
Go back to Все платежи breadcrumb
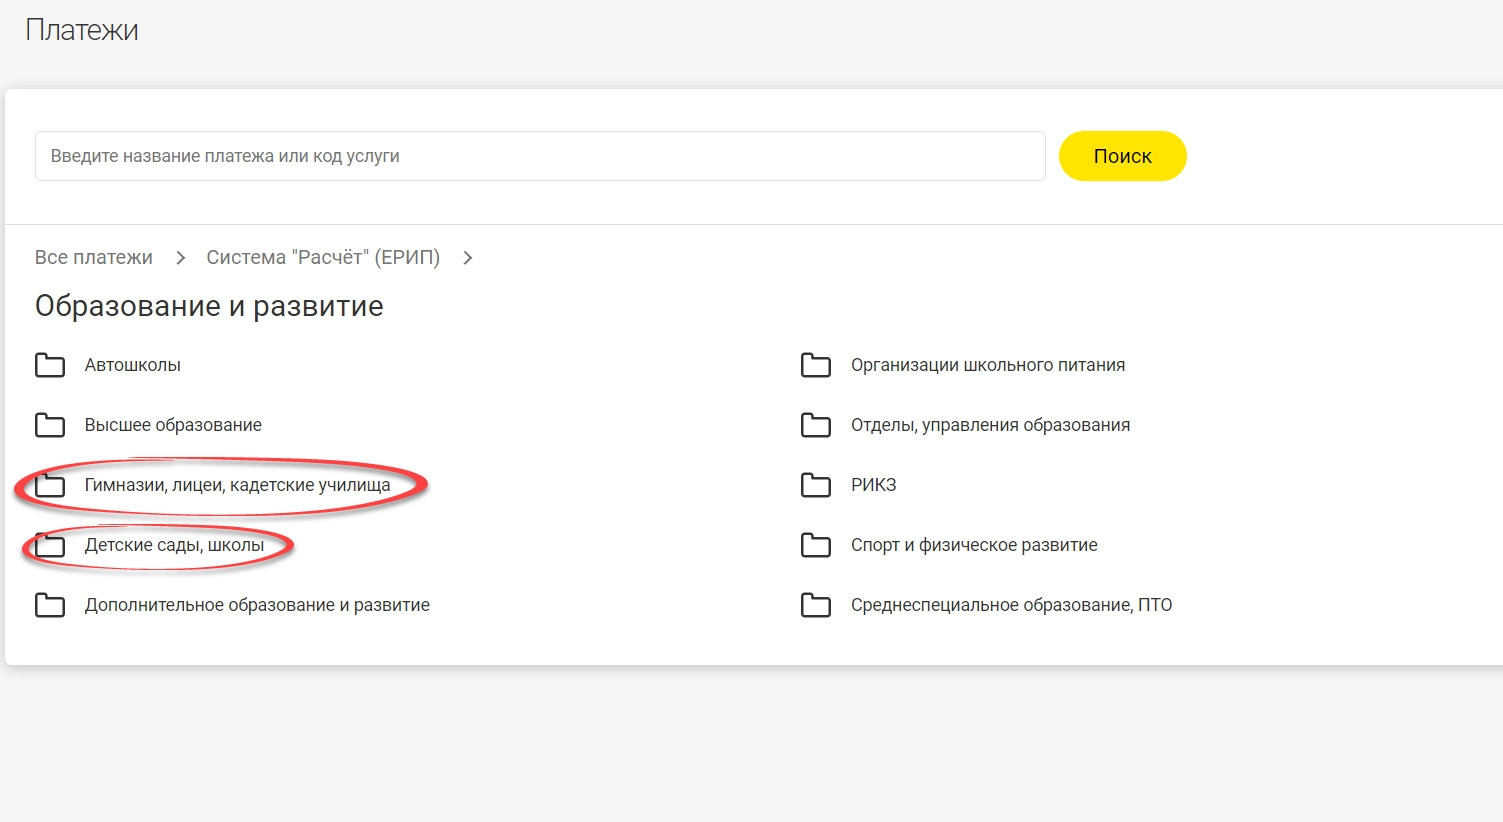click(x=94, y=257)
